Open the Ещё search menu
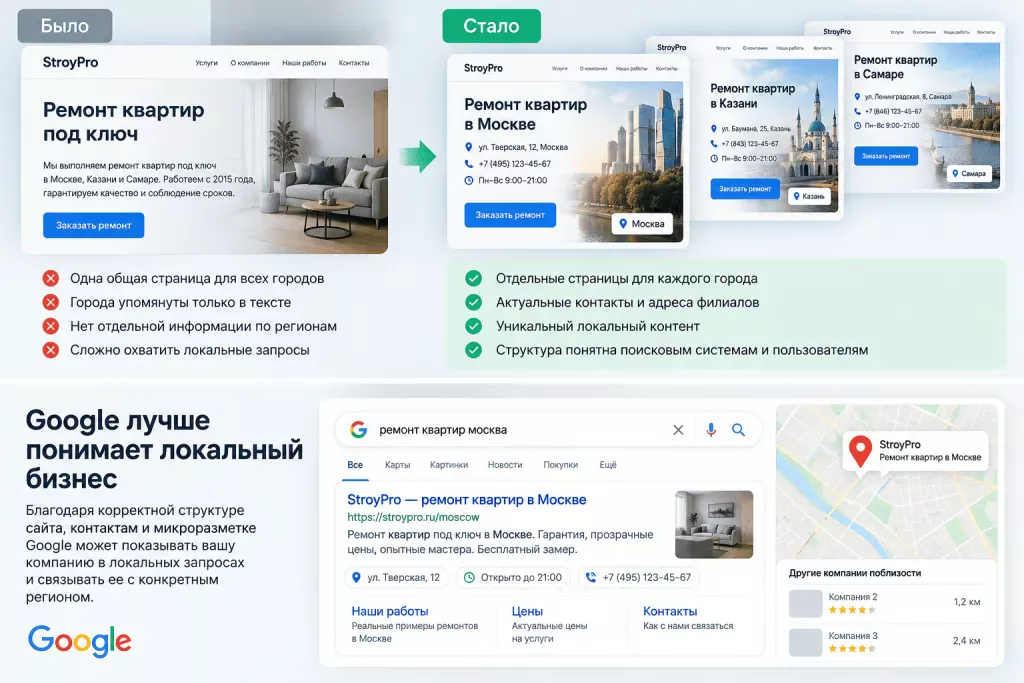Image resolution: width=1024 pixels, height=683 pixels. (x=608, y=465)
